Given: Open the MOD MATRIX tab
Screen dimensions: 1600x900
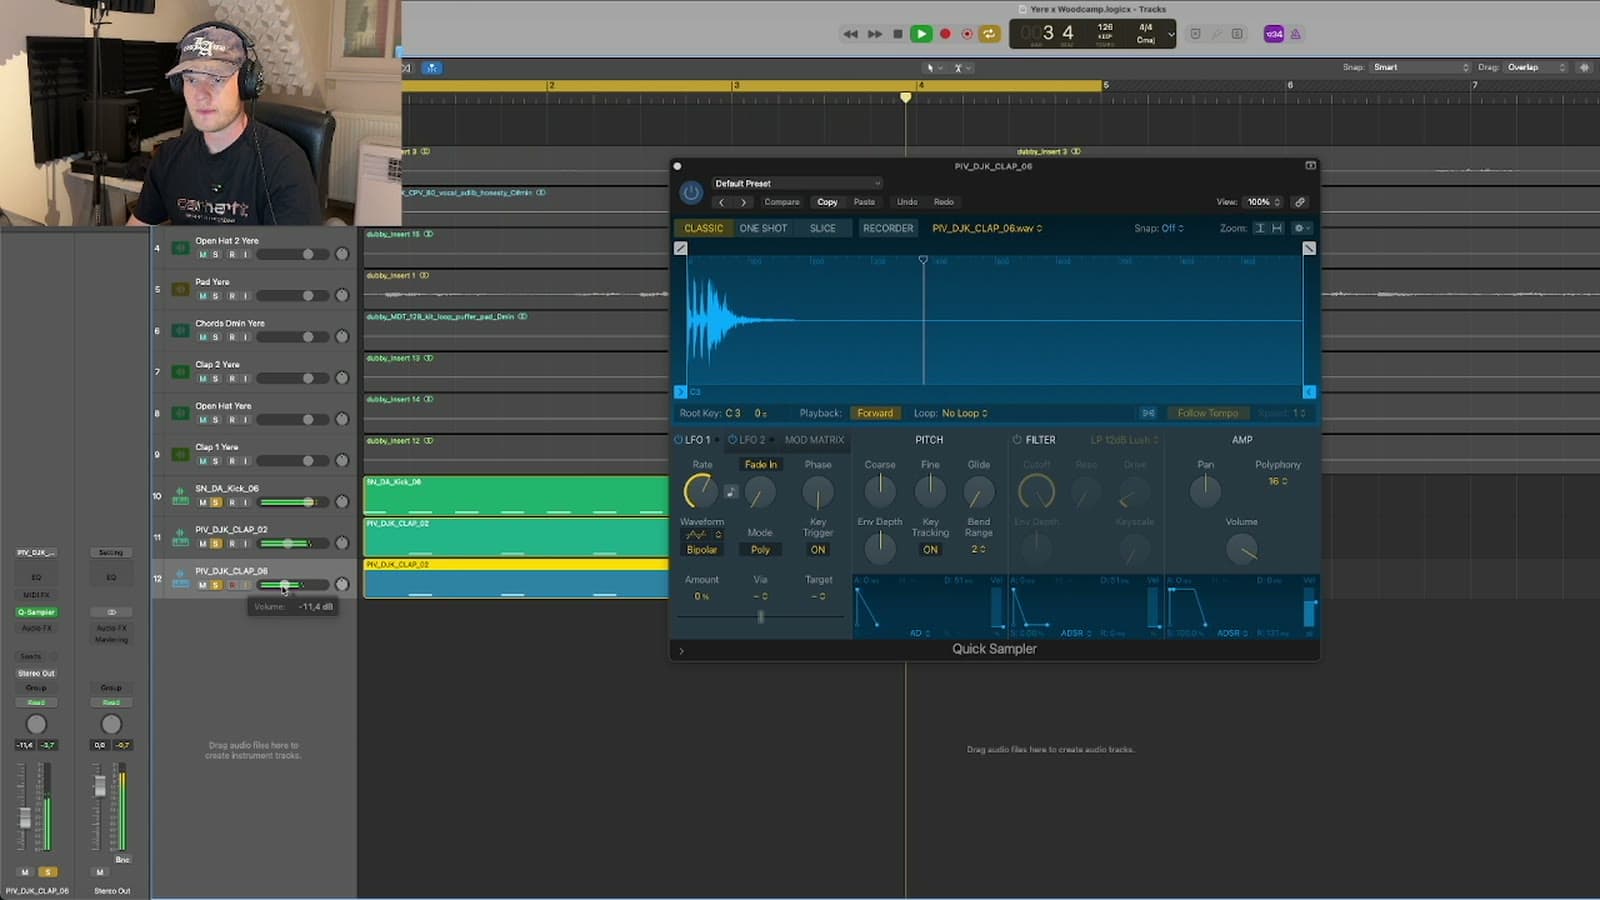Looking at the screenshot, I should click(x=814, y=440).
